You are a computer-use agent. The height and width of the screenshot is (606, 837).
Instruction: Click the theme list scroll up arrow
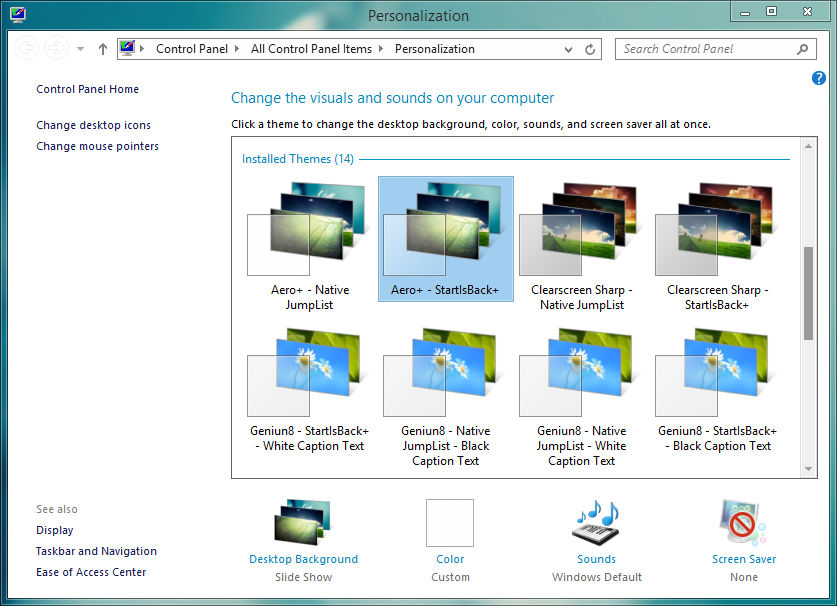(x=808, y=146)
